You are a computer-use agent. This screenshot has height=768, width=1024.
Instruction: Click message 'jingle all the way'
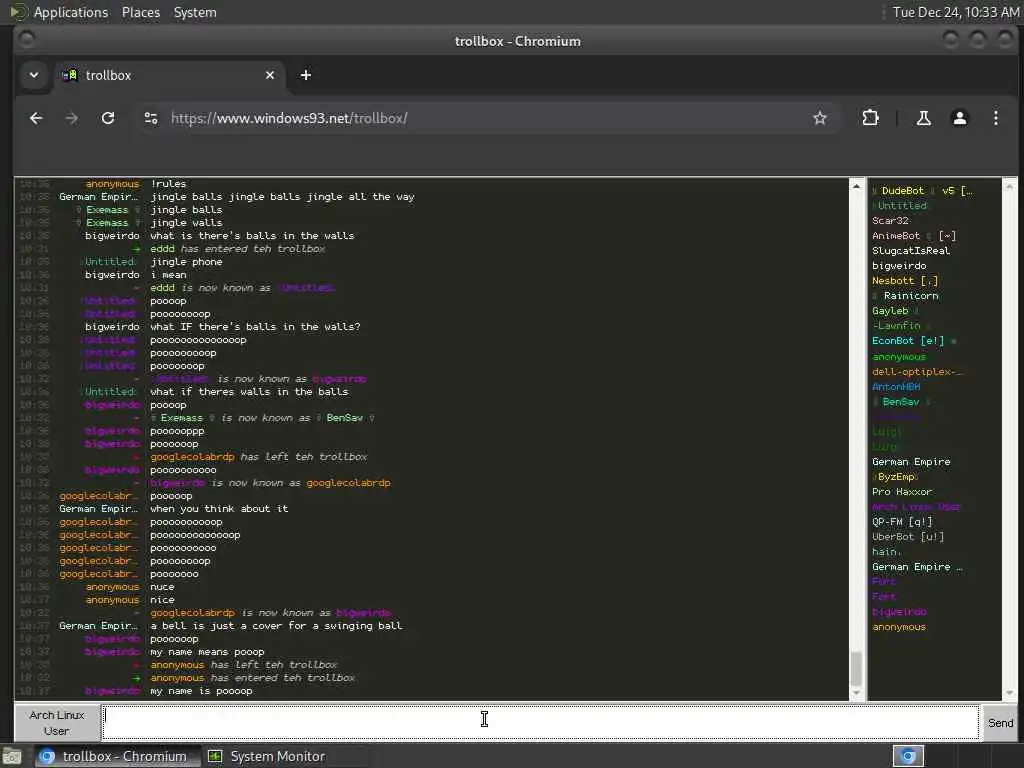pyautogui.click(x=282, y=197)
